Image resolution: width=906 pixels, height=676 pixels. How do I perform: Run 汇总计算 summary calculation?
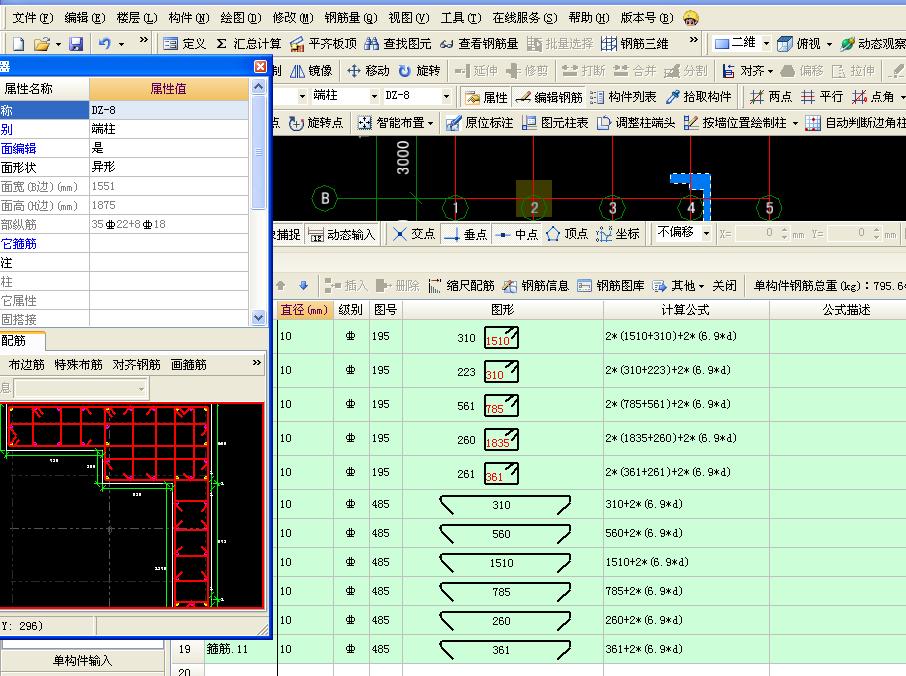[248, 43]
